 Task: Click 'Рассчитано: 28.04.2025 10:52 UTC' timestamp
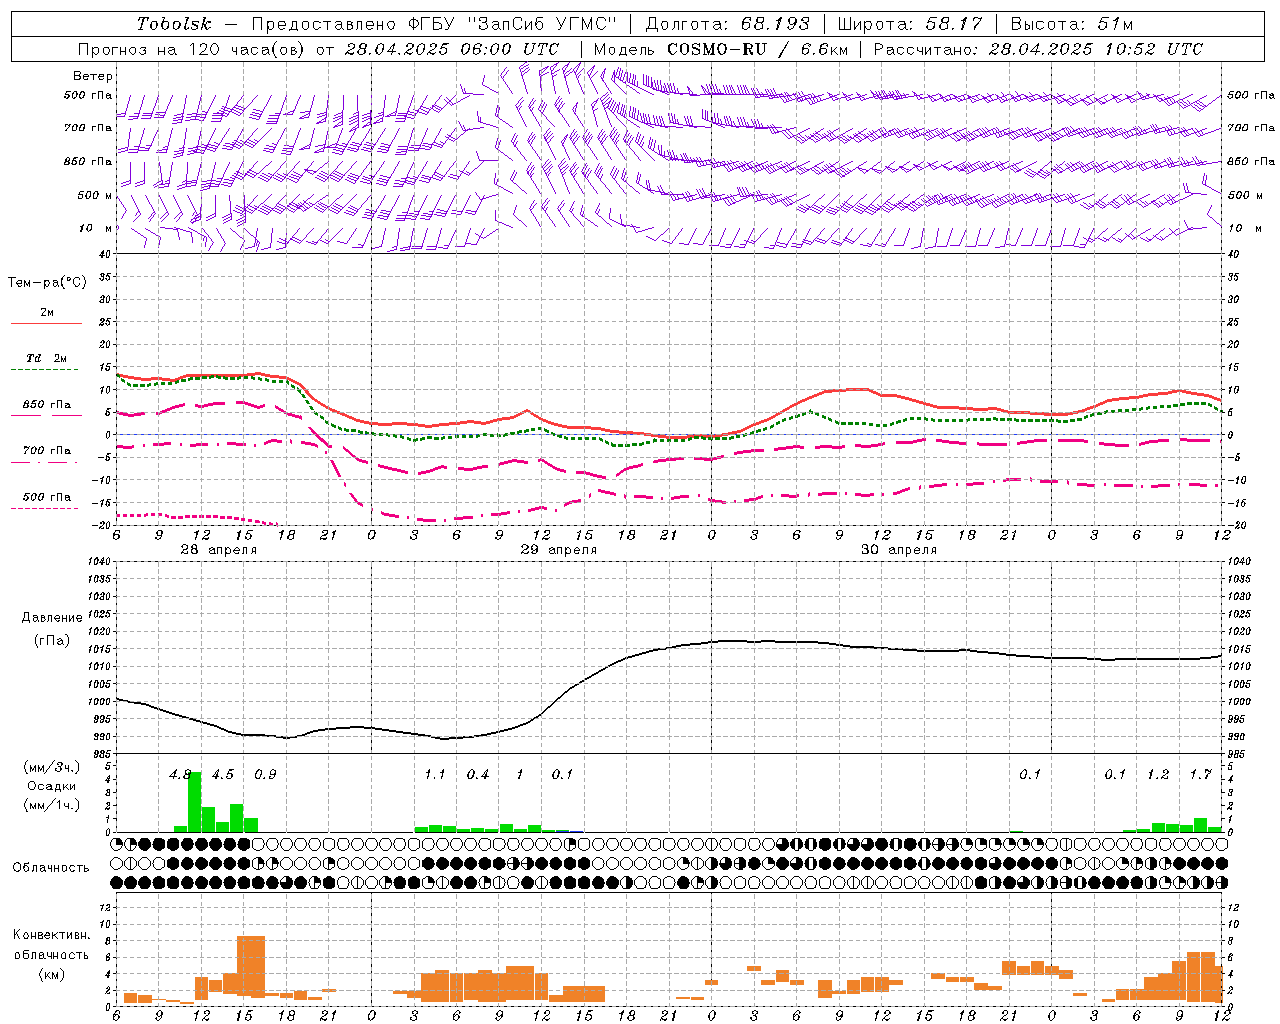coord(1038,49)
